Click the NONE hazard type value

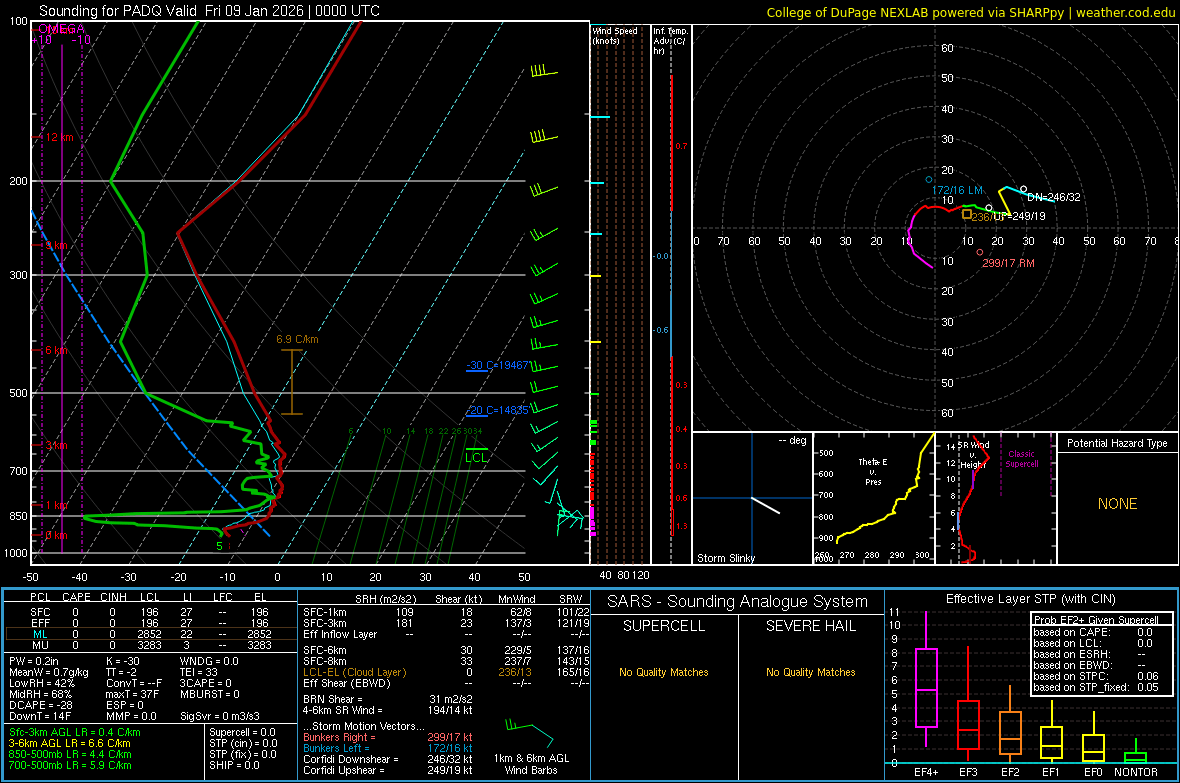pos(1117,504)
